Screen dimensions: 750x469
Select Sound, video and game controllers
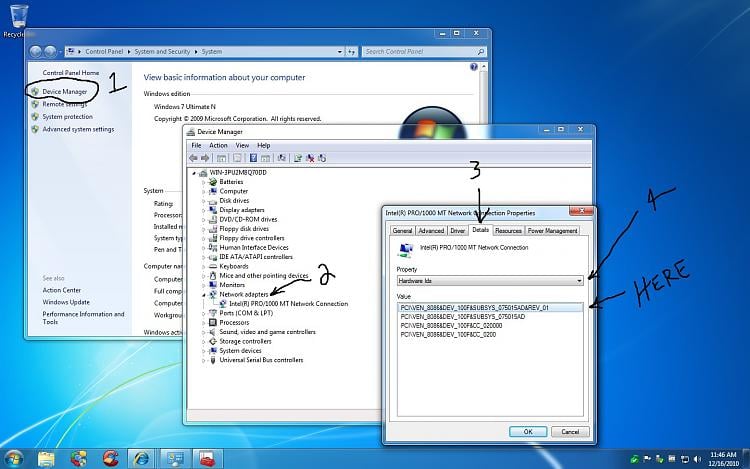[x=267, y=332]
